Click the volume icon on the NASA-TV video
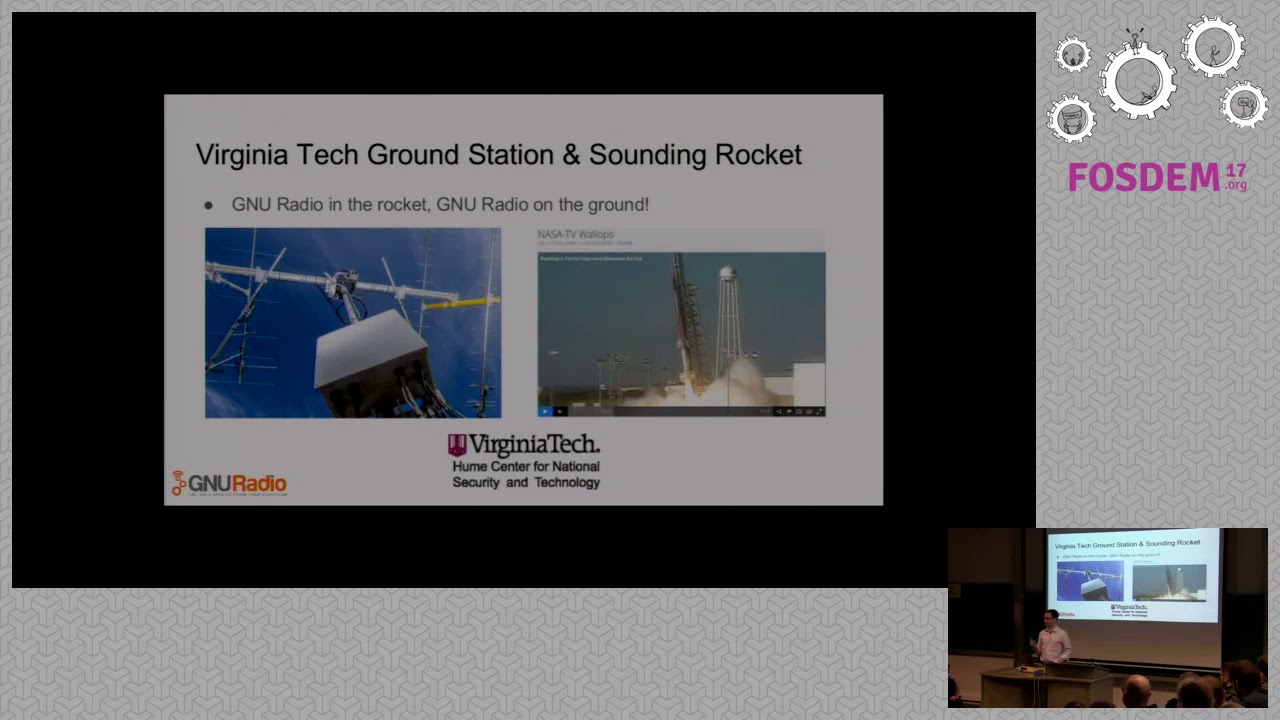 tap(560, 411)
